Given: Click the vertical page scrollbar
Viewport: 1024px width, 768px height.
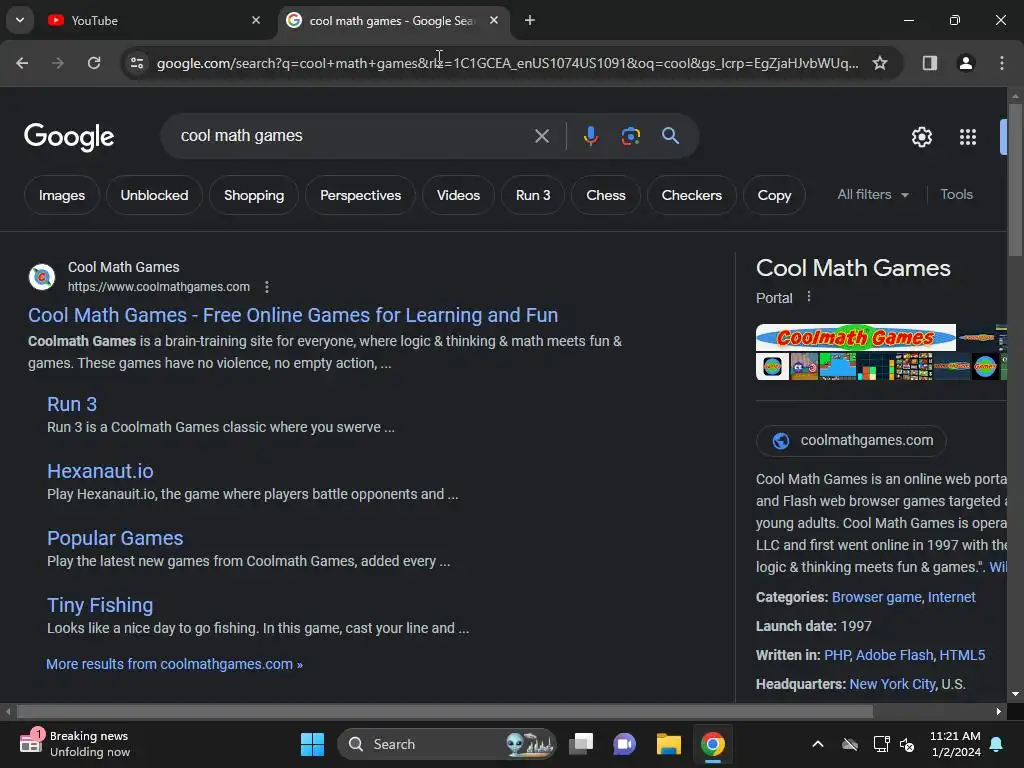Looking at the screenshot, I should tap(1015, 180).
